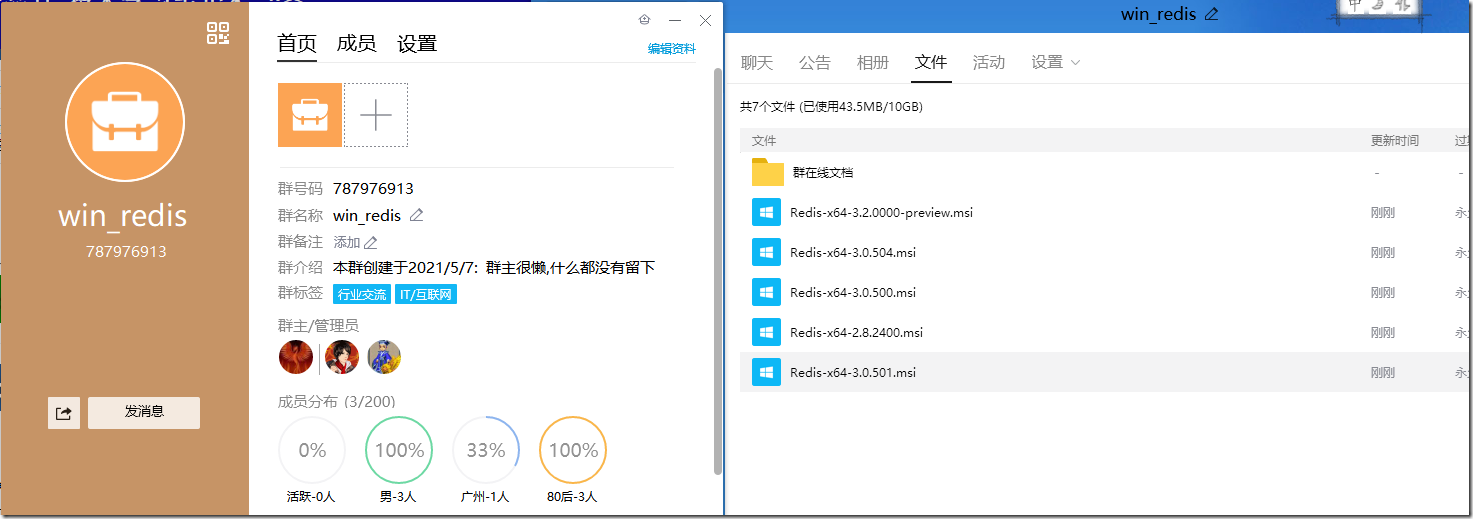Image resolution: width=1473 pixels, height=519 pixels.
Task: Click the 33% 广州 member circle
Action: pyautogui.click(x=486, y=451)
